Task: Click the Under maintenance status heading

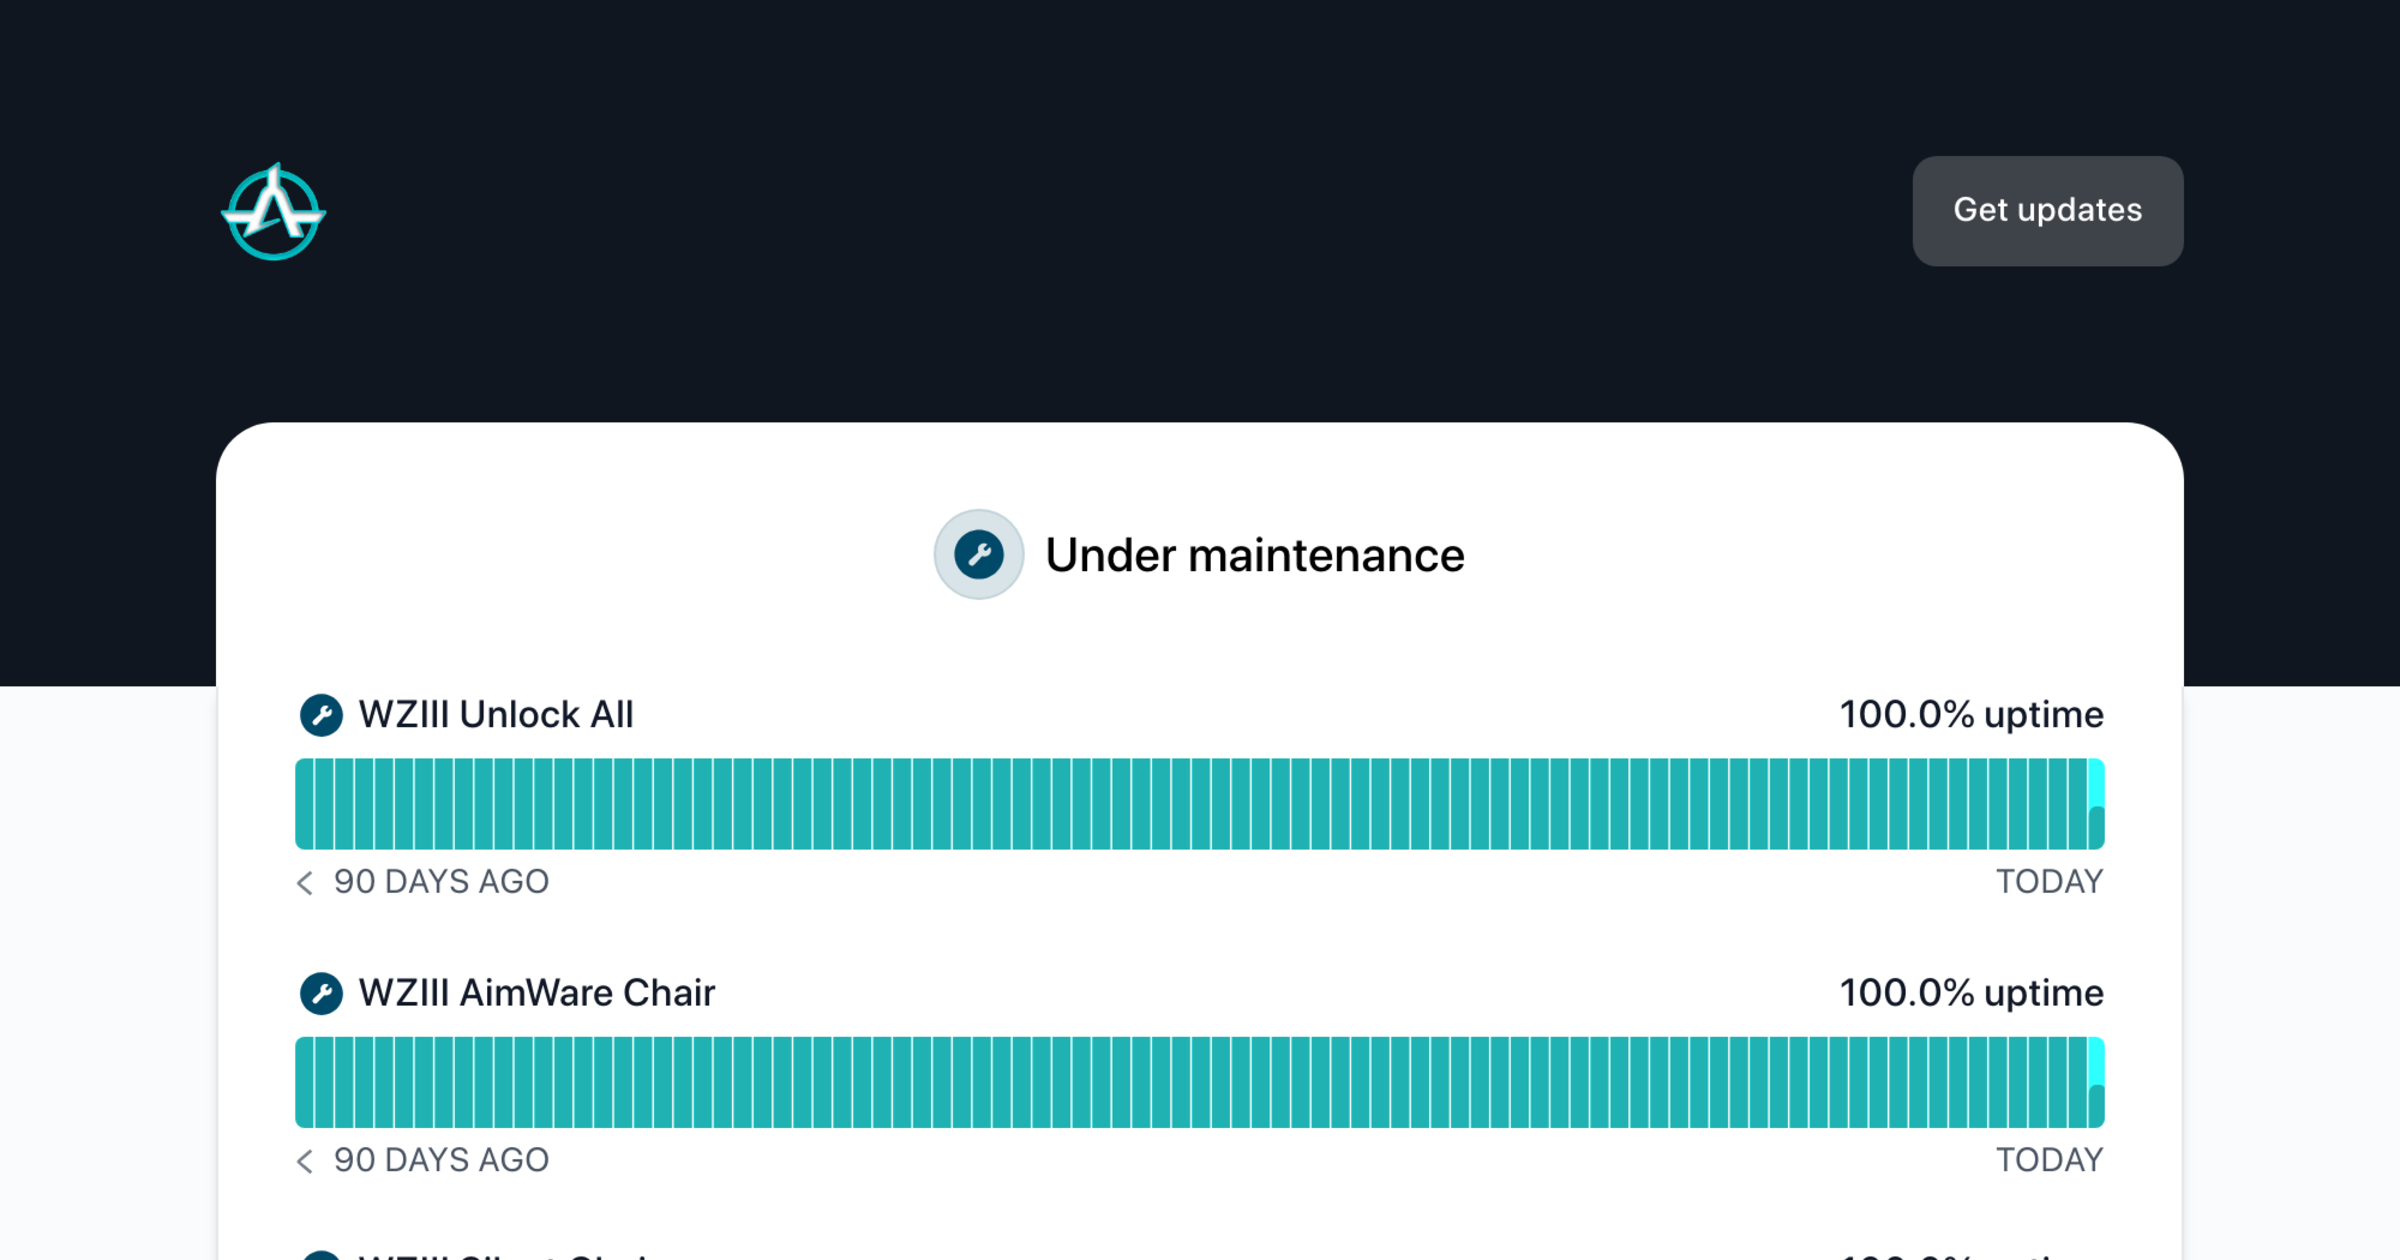Action: (1254, 555)
